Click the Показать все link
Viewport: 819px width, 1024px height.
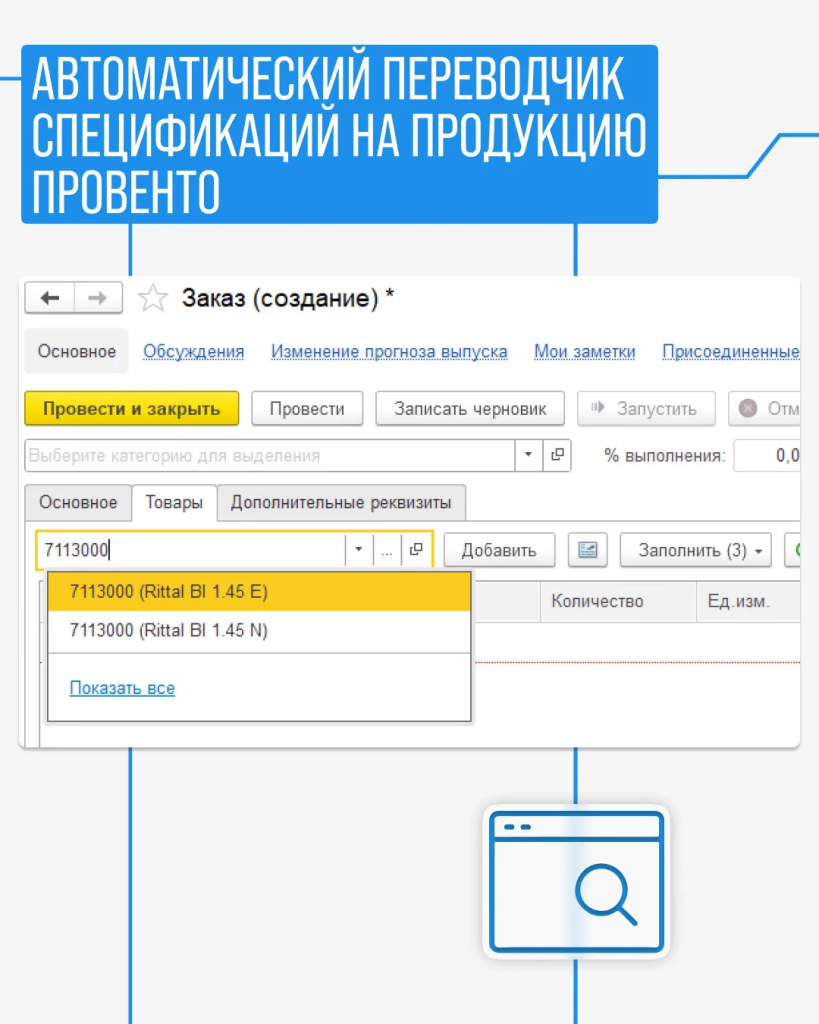coord(122,688)
